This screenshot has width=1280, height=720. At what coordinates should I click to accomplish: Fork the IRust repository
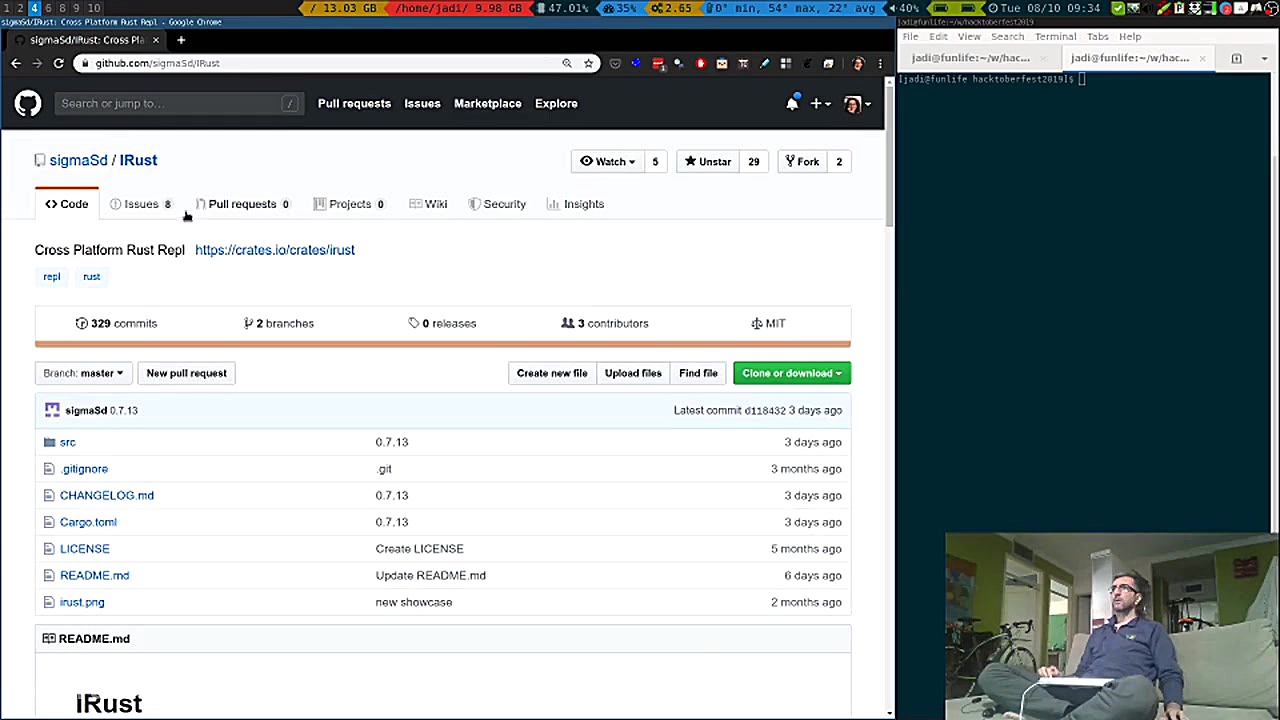coord(802,162)
